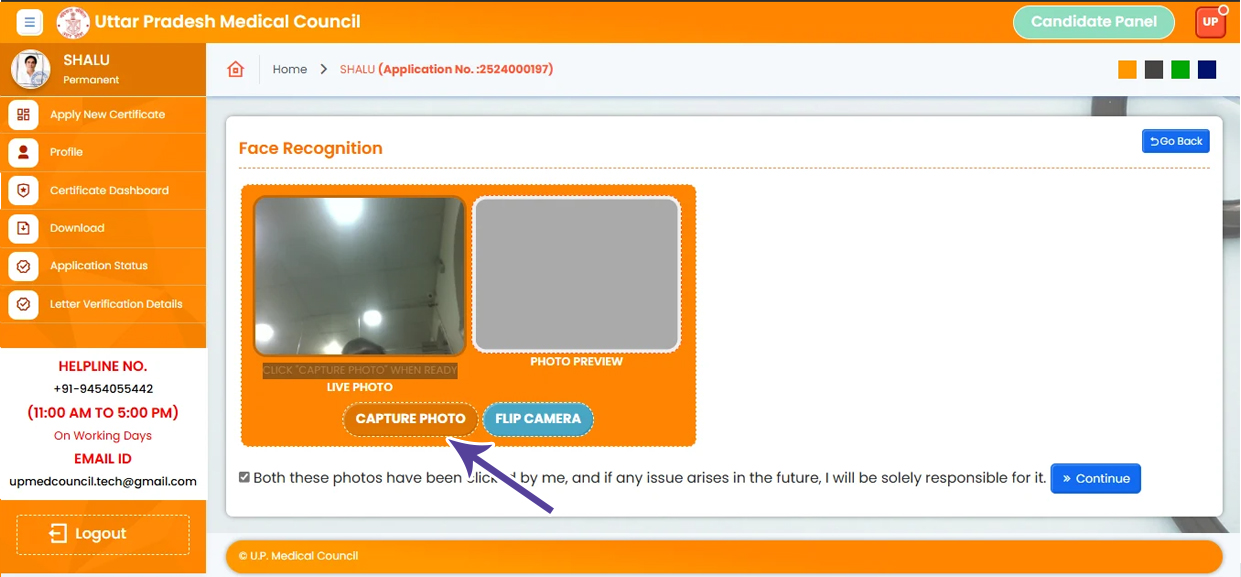
Task: Click the home icon in breadcrumb
Action: (236, 69)
